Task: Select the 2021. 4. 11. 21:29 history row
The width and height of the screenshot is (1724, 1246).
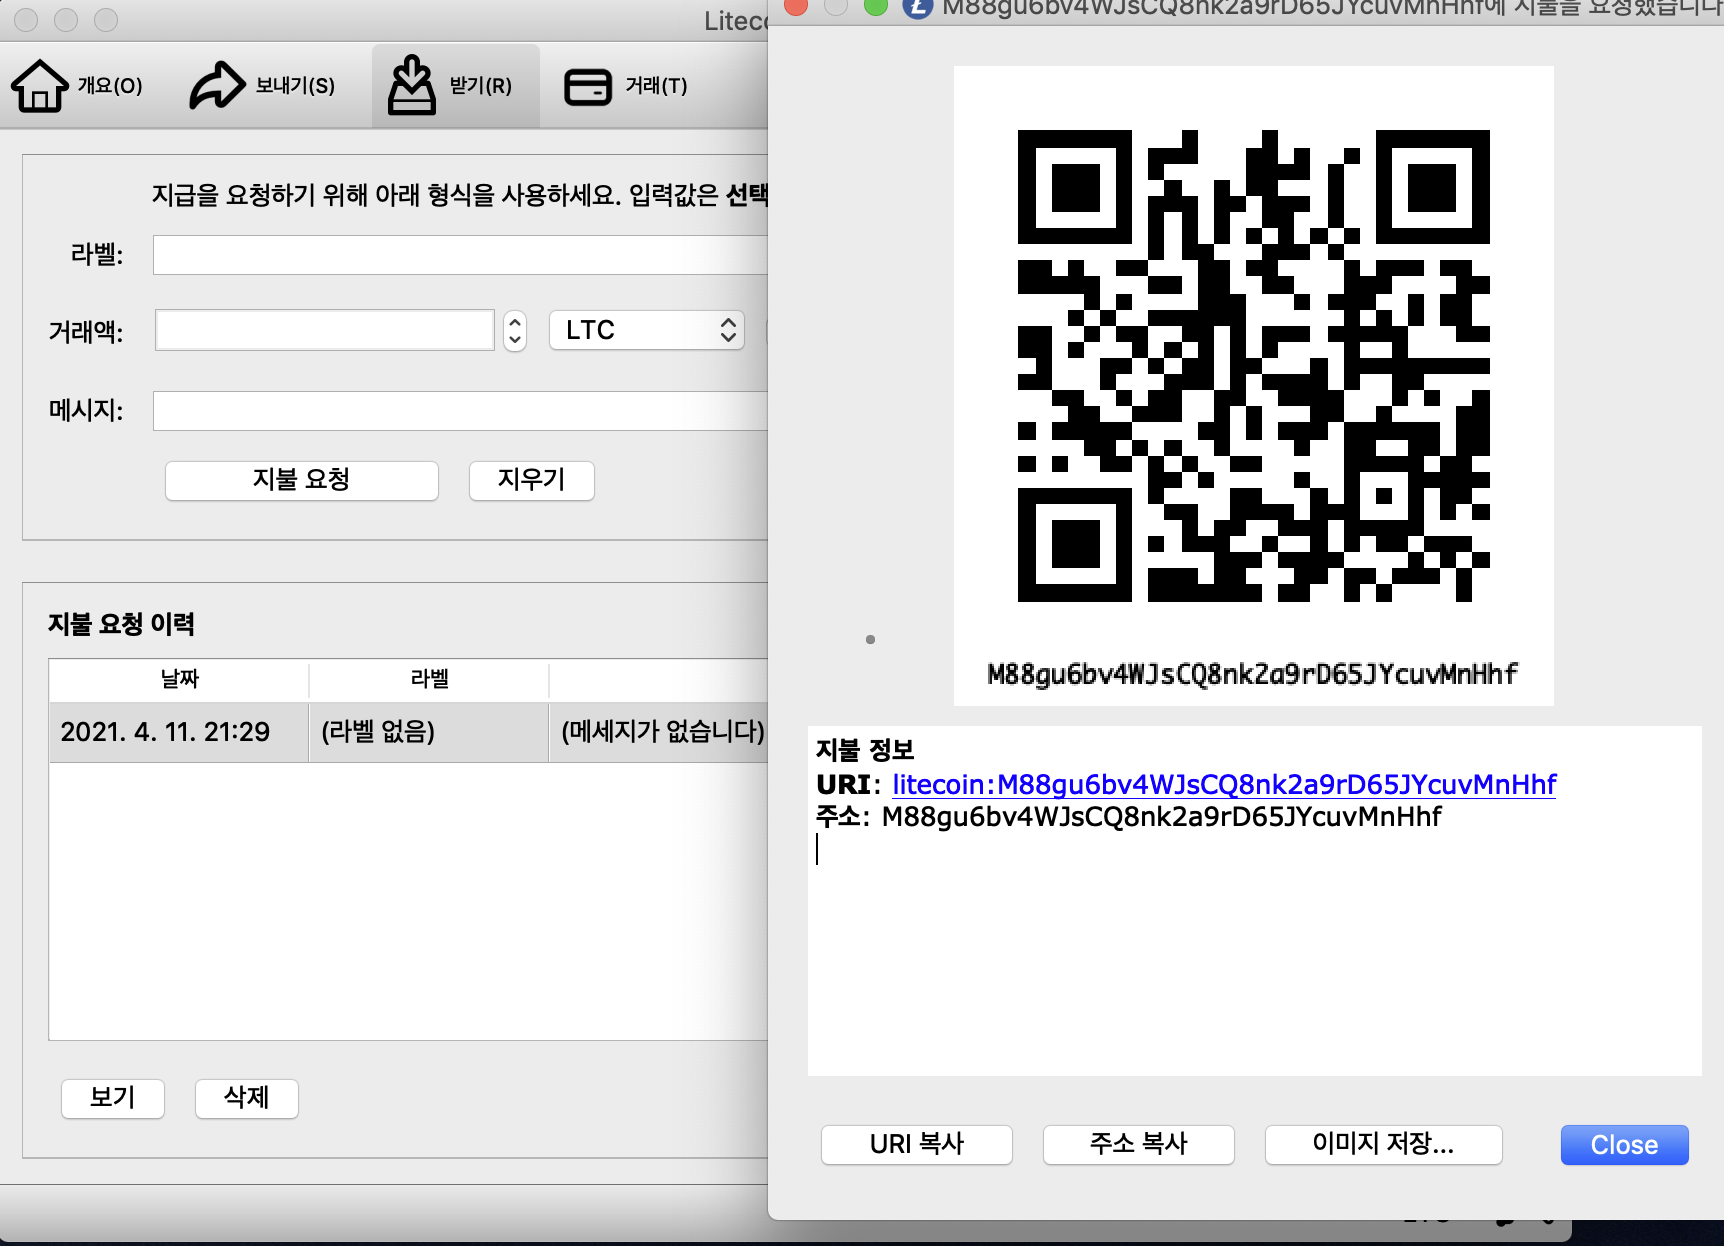Action: pos(408,732)
